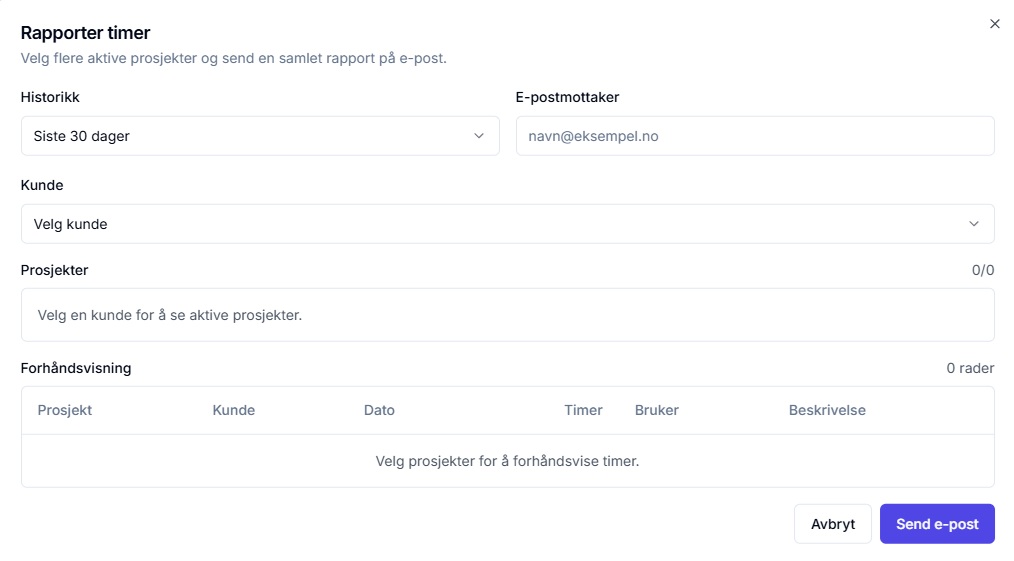Click the "Velg prosjekter for å forhåndsvise timer" message

[507, 461]
